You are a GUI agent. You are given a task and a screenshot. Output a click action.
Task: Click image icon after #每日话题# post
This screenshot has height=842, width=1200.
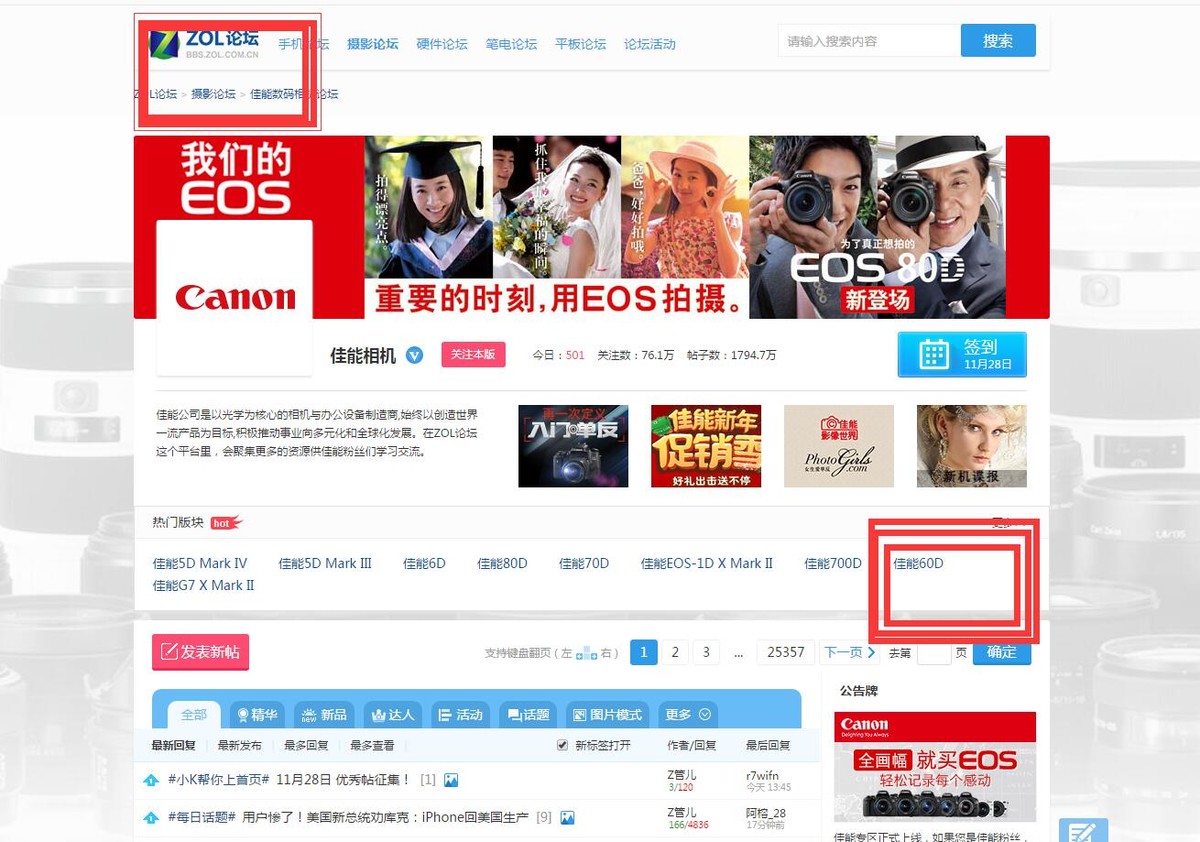(x=567, y=818)
